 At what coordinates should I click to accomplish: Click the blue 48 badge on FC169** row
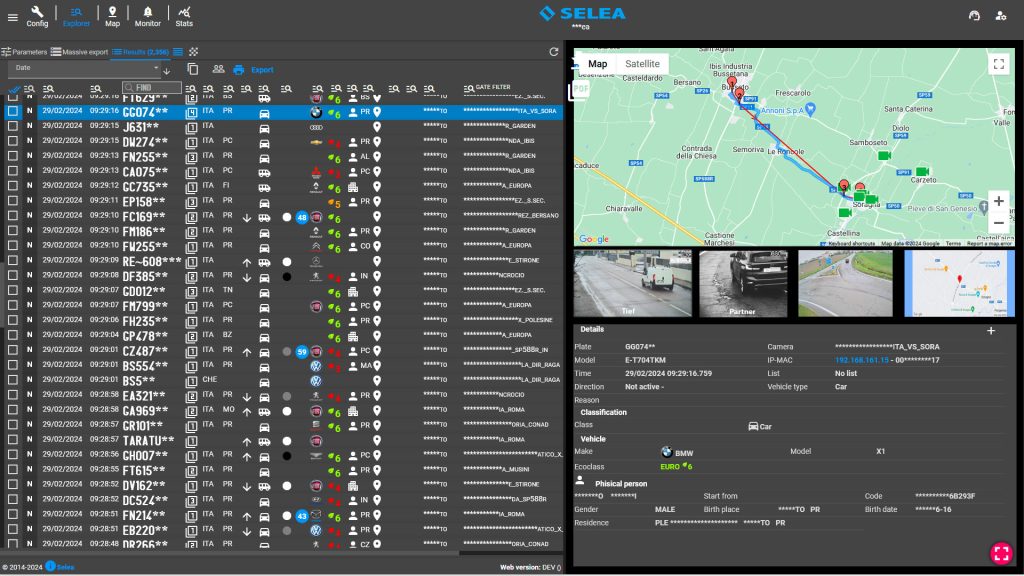(x=302, y=217)
